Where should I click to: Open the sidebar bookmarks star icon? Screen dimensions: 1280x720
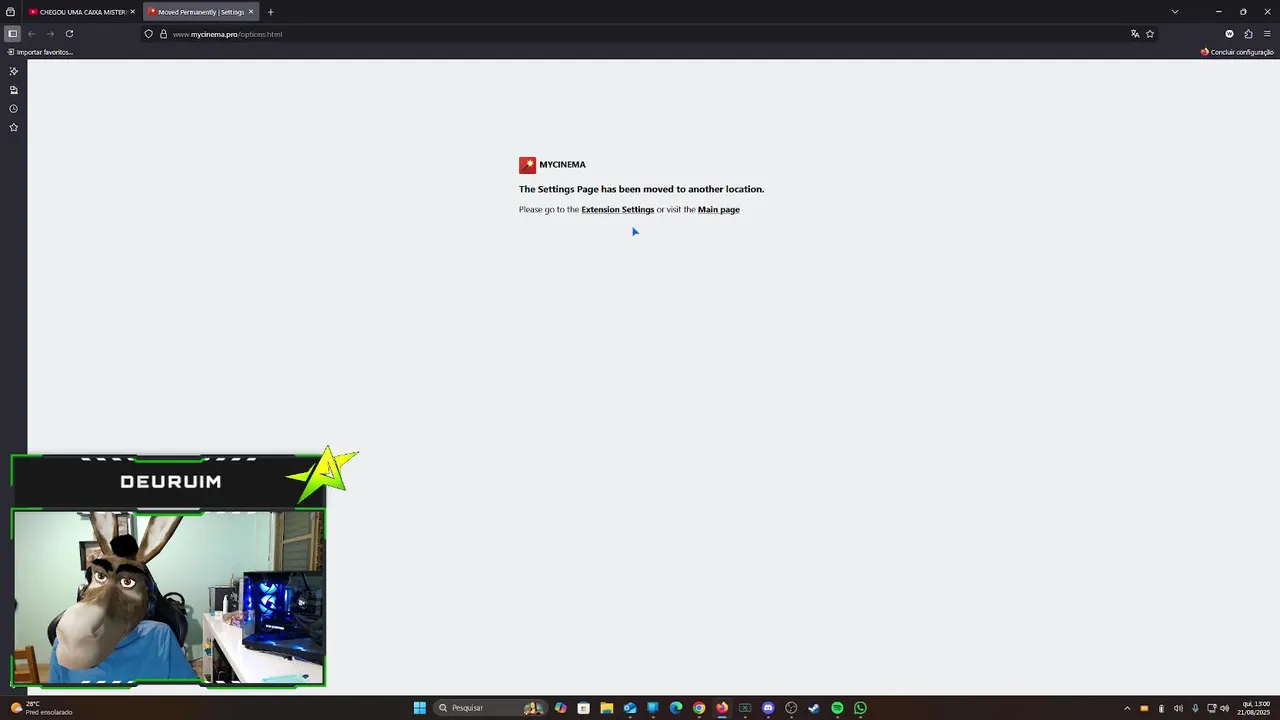pyautogui.click(x=13, y=127)
